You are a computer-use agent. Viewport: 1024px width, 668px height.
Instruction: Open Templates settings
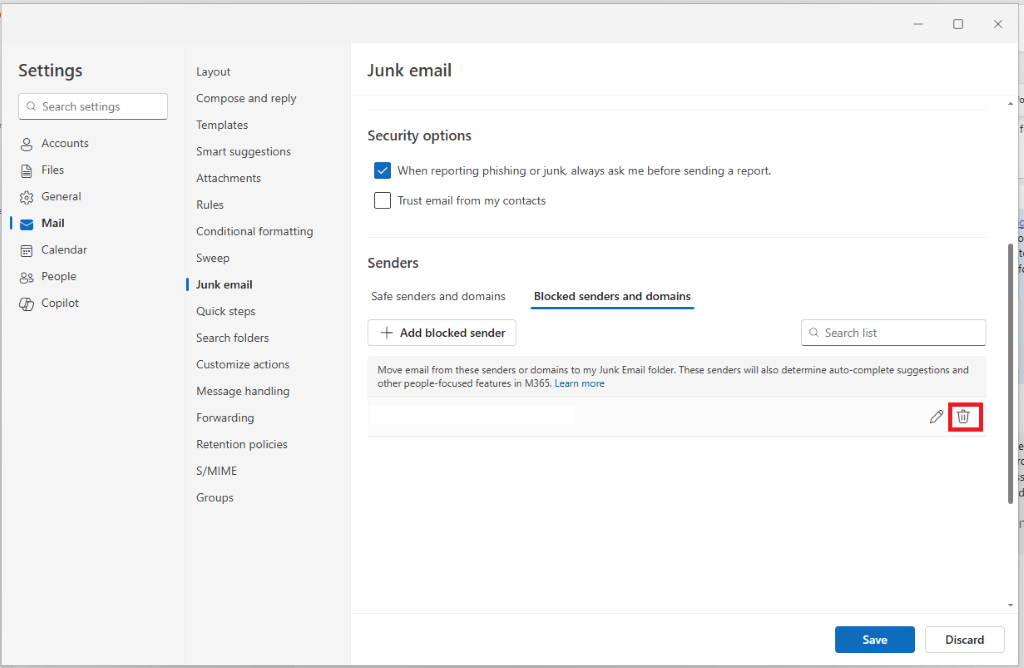[222, 125]
